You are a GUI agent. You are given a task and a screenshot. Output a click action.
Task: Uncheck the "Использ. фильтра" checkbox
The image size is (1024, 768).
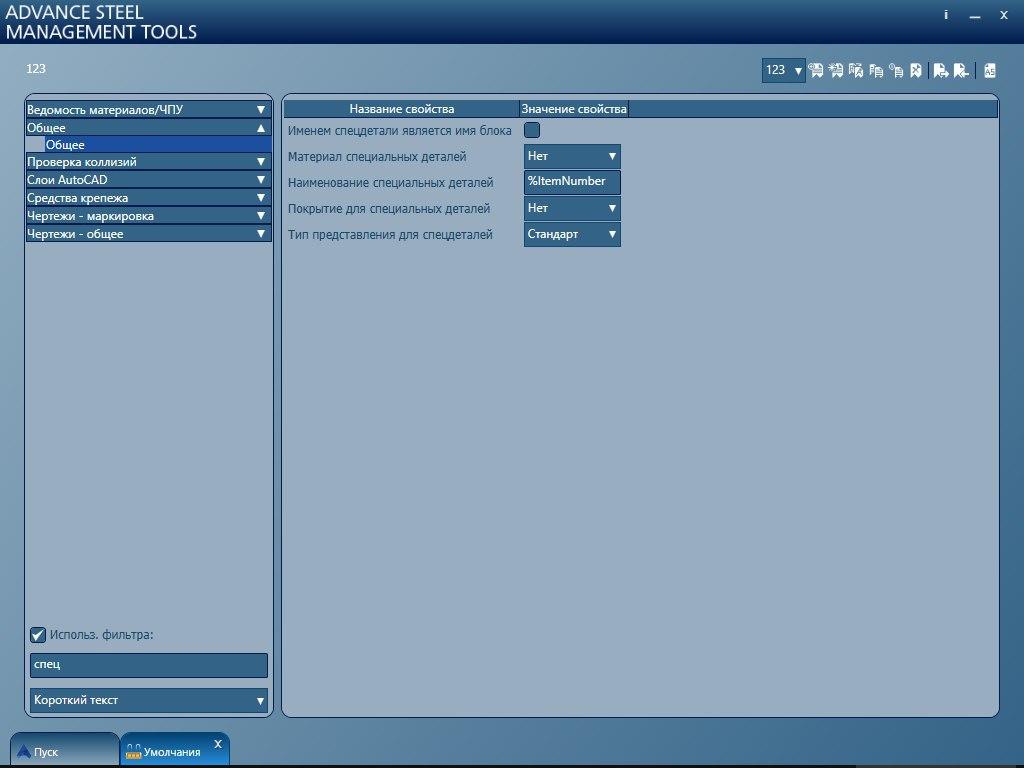[38, 634]
